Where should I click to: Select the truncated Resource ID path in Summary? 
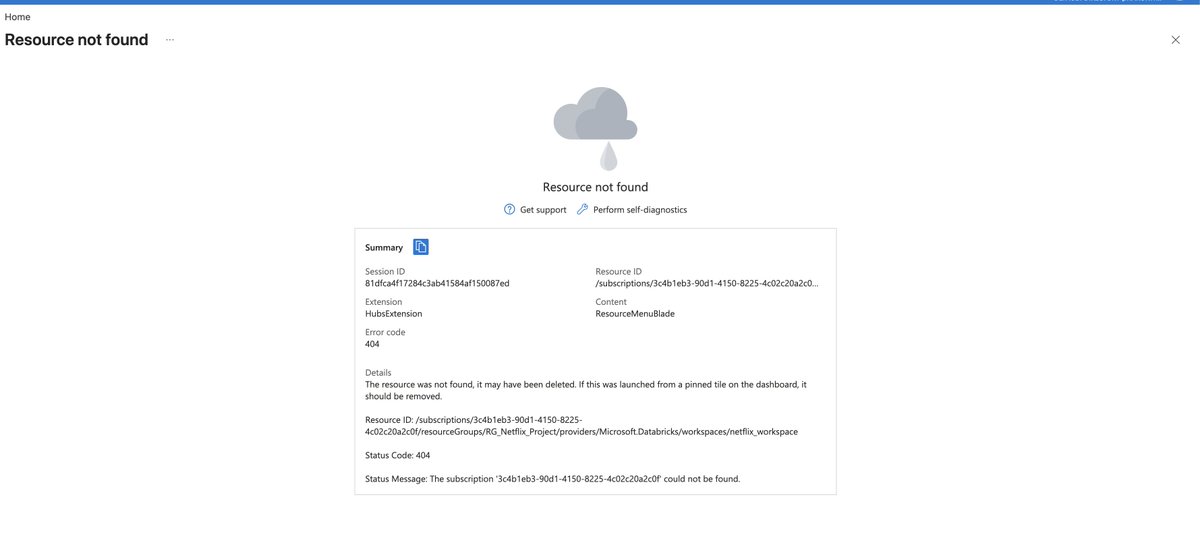coord(707,284)
